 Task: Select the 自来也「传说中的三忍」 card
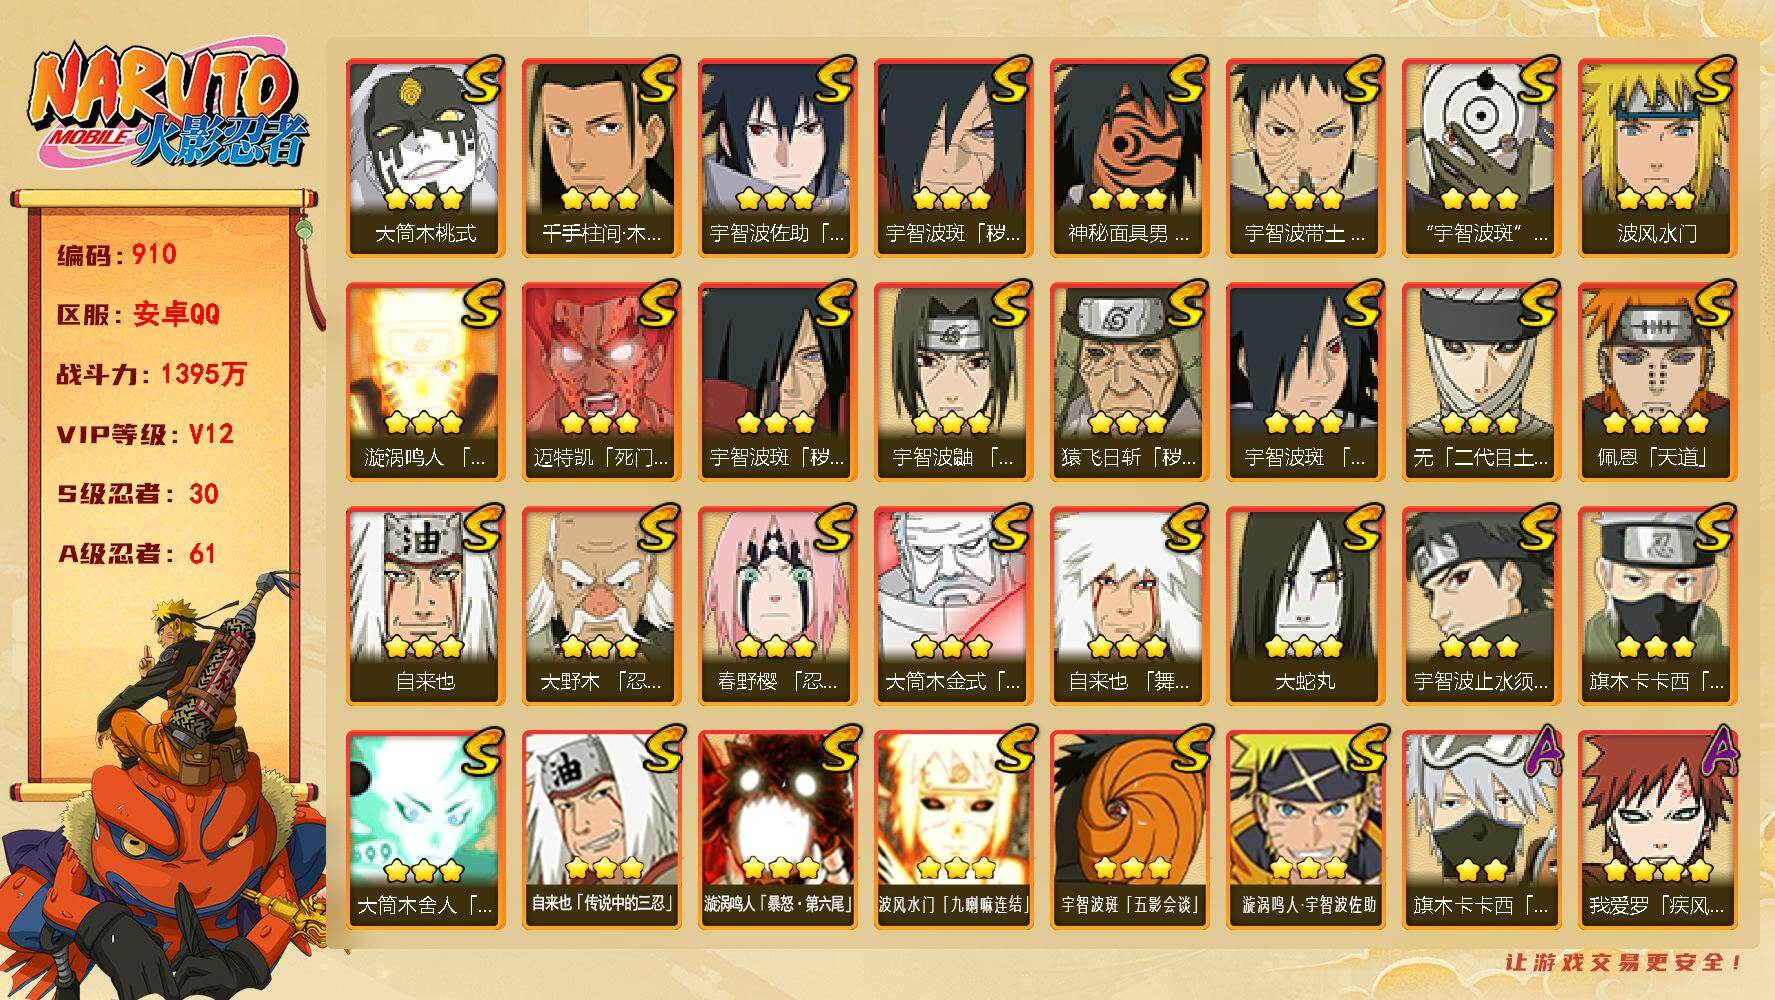(602, 830)
